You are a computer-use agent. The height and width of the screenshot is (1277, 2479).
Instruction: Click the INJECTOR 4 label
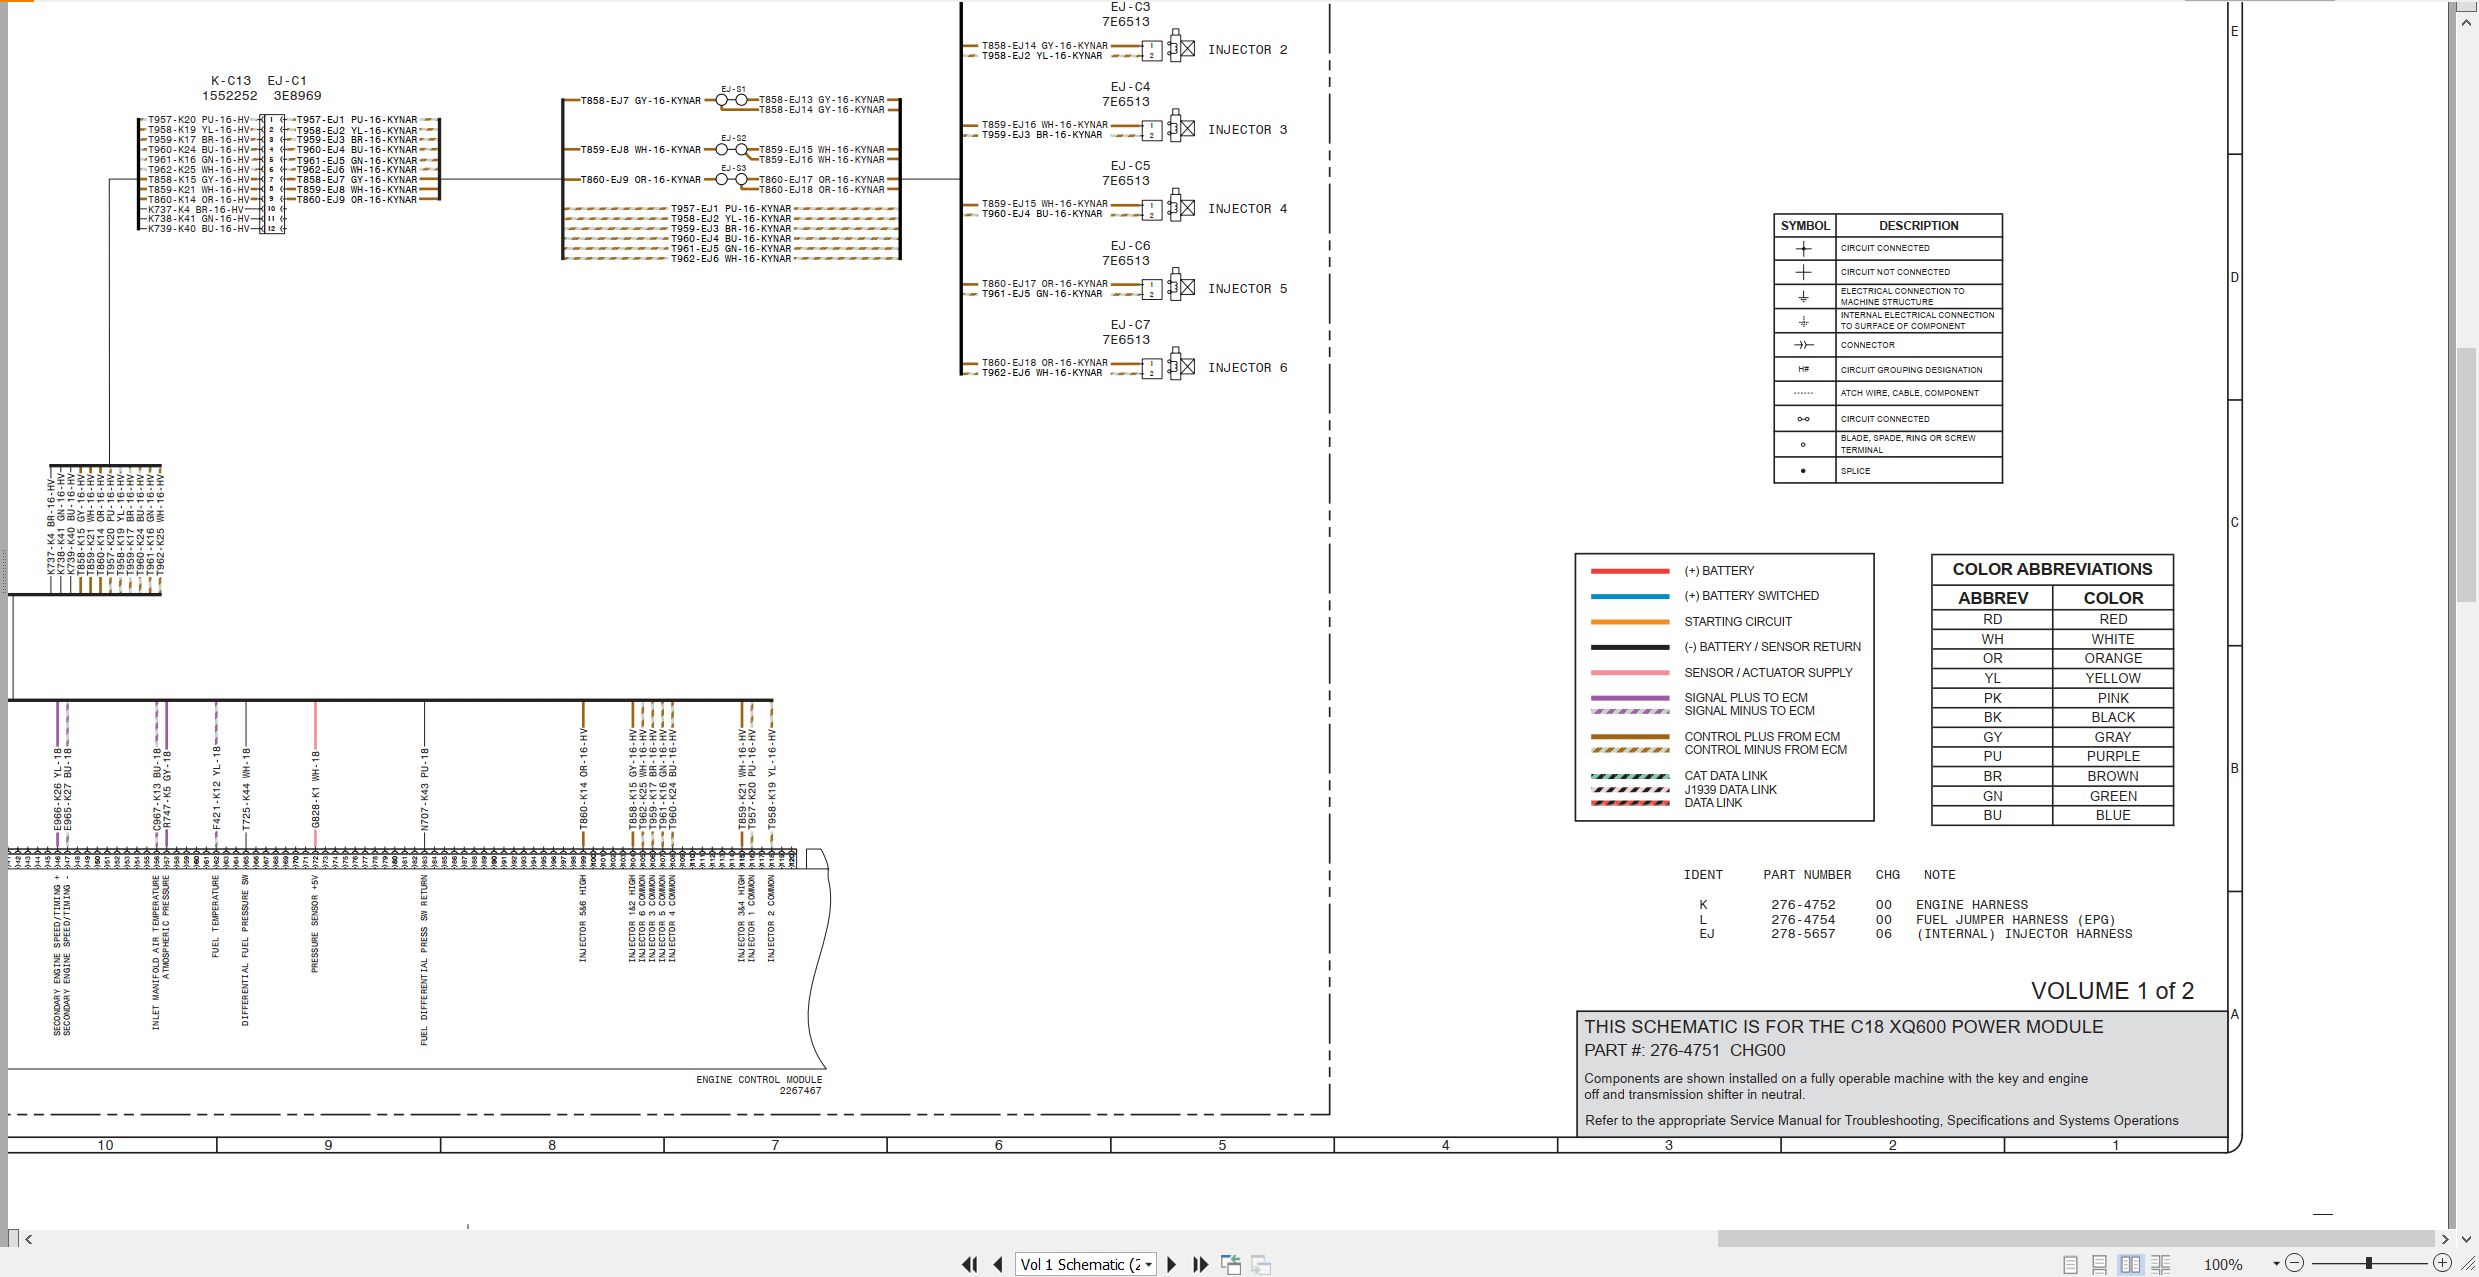tap(1247, 208)
